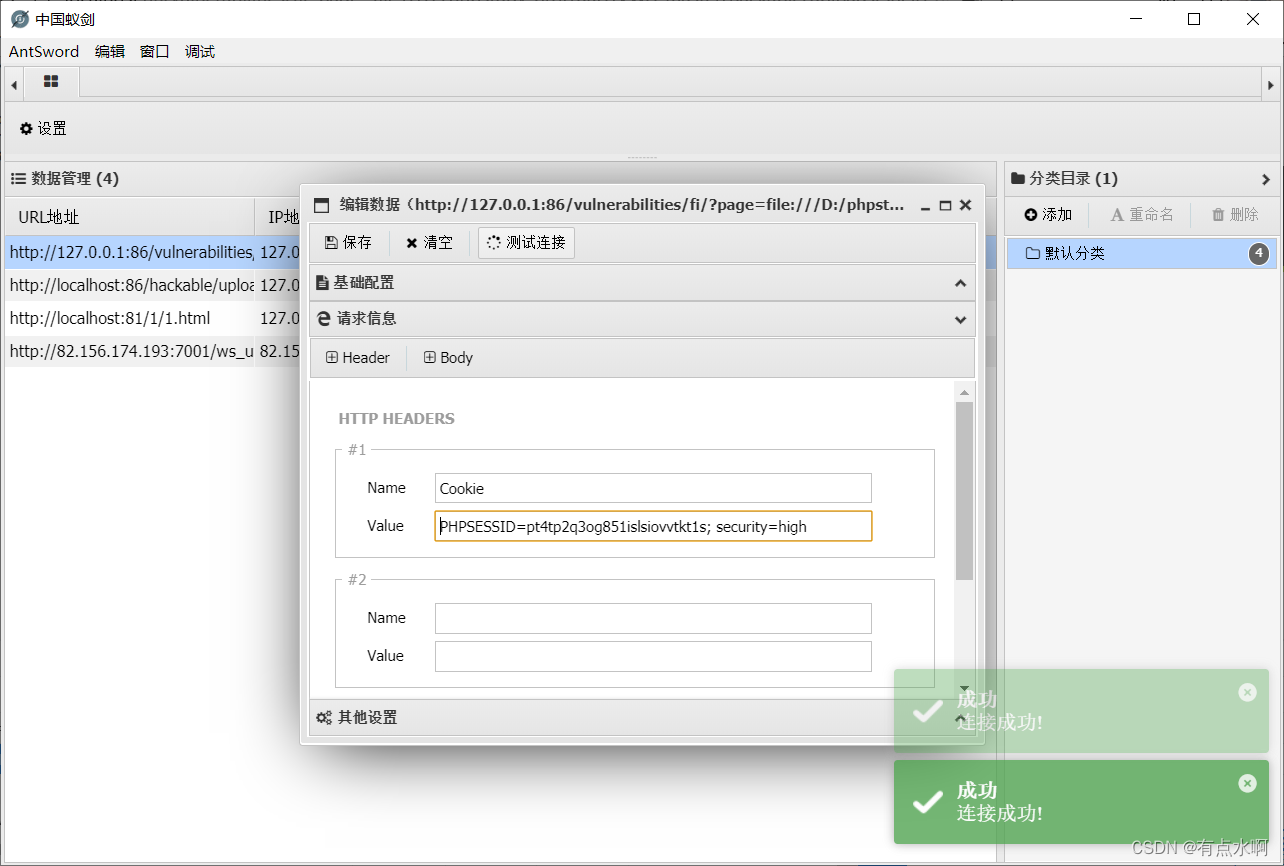
Task: Click the headers panel vertical scrollbar thumb
Action: tap(964, 490)
